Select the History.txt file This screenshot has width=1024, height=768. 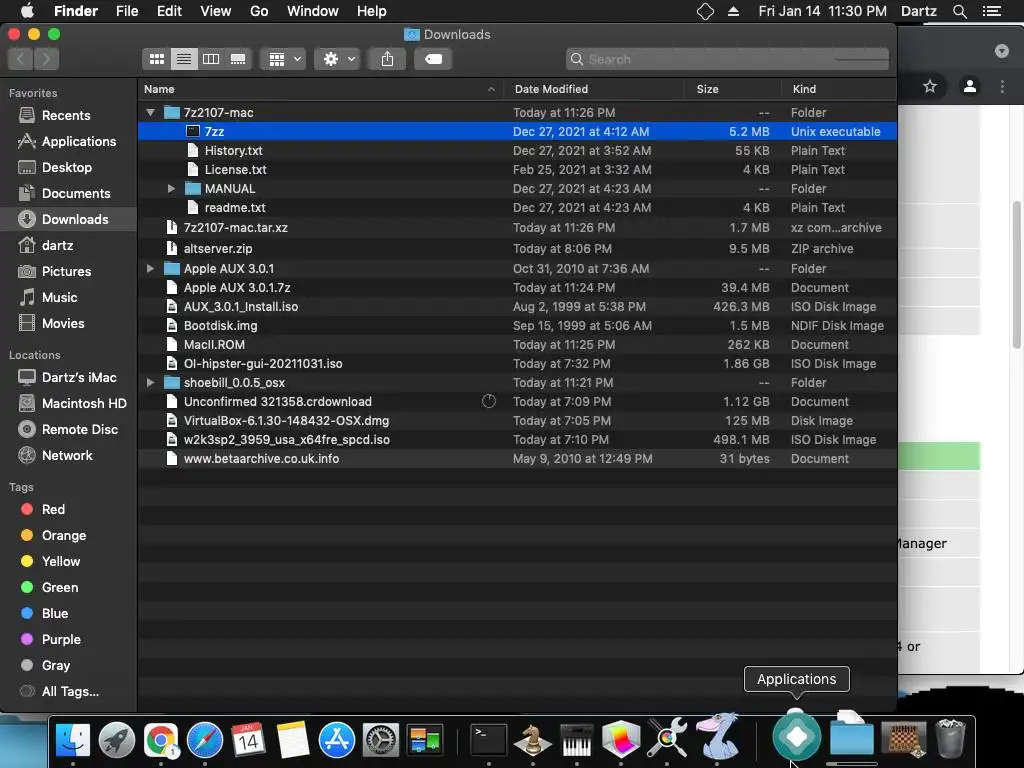517,151
